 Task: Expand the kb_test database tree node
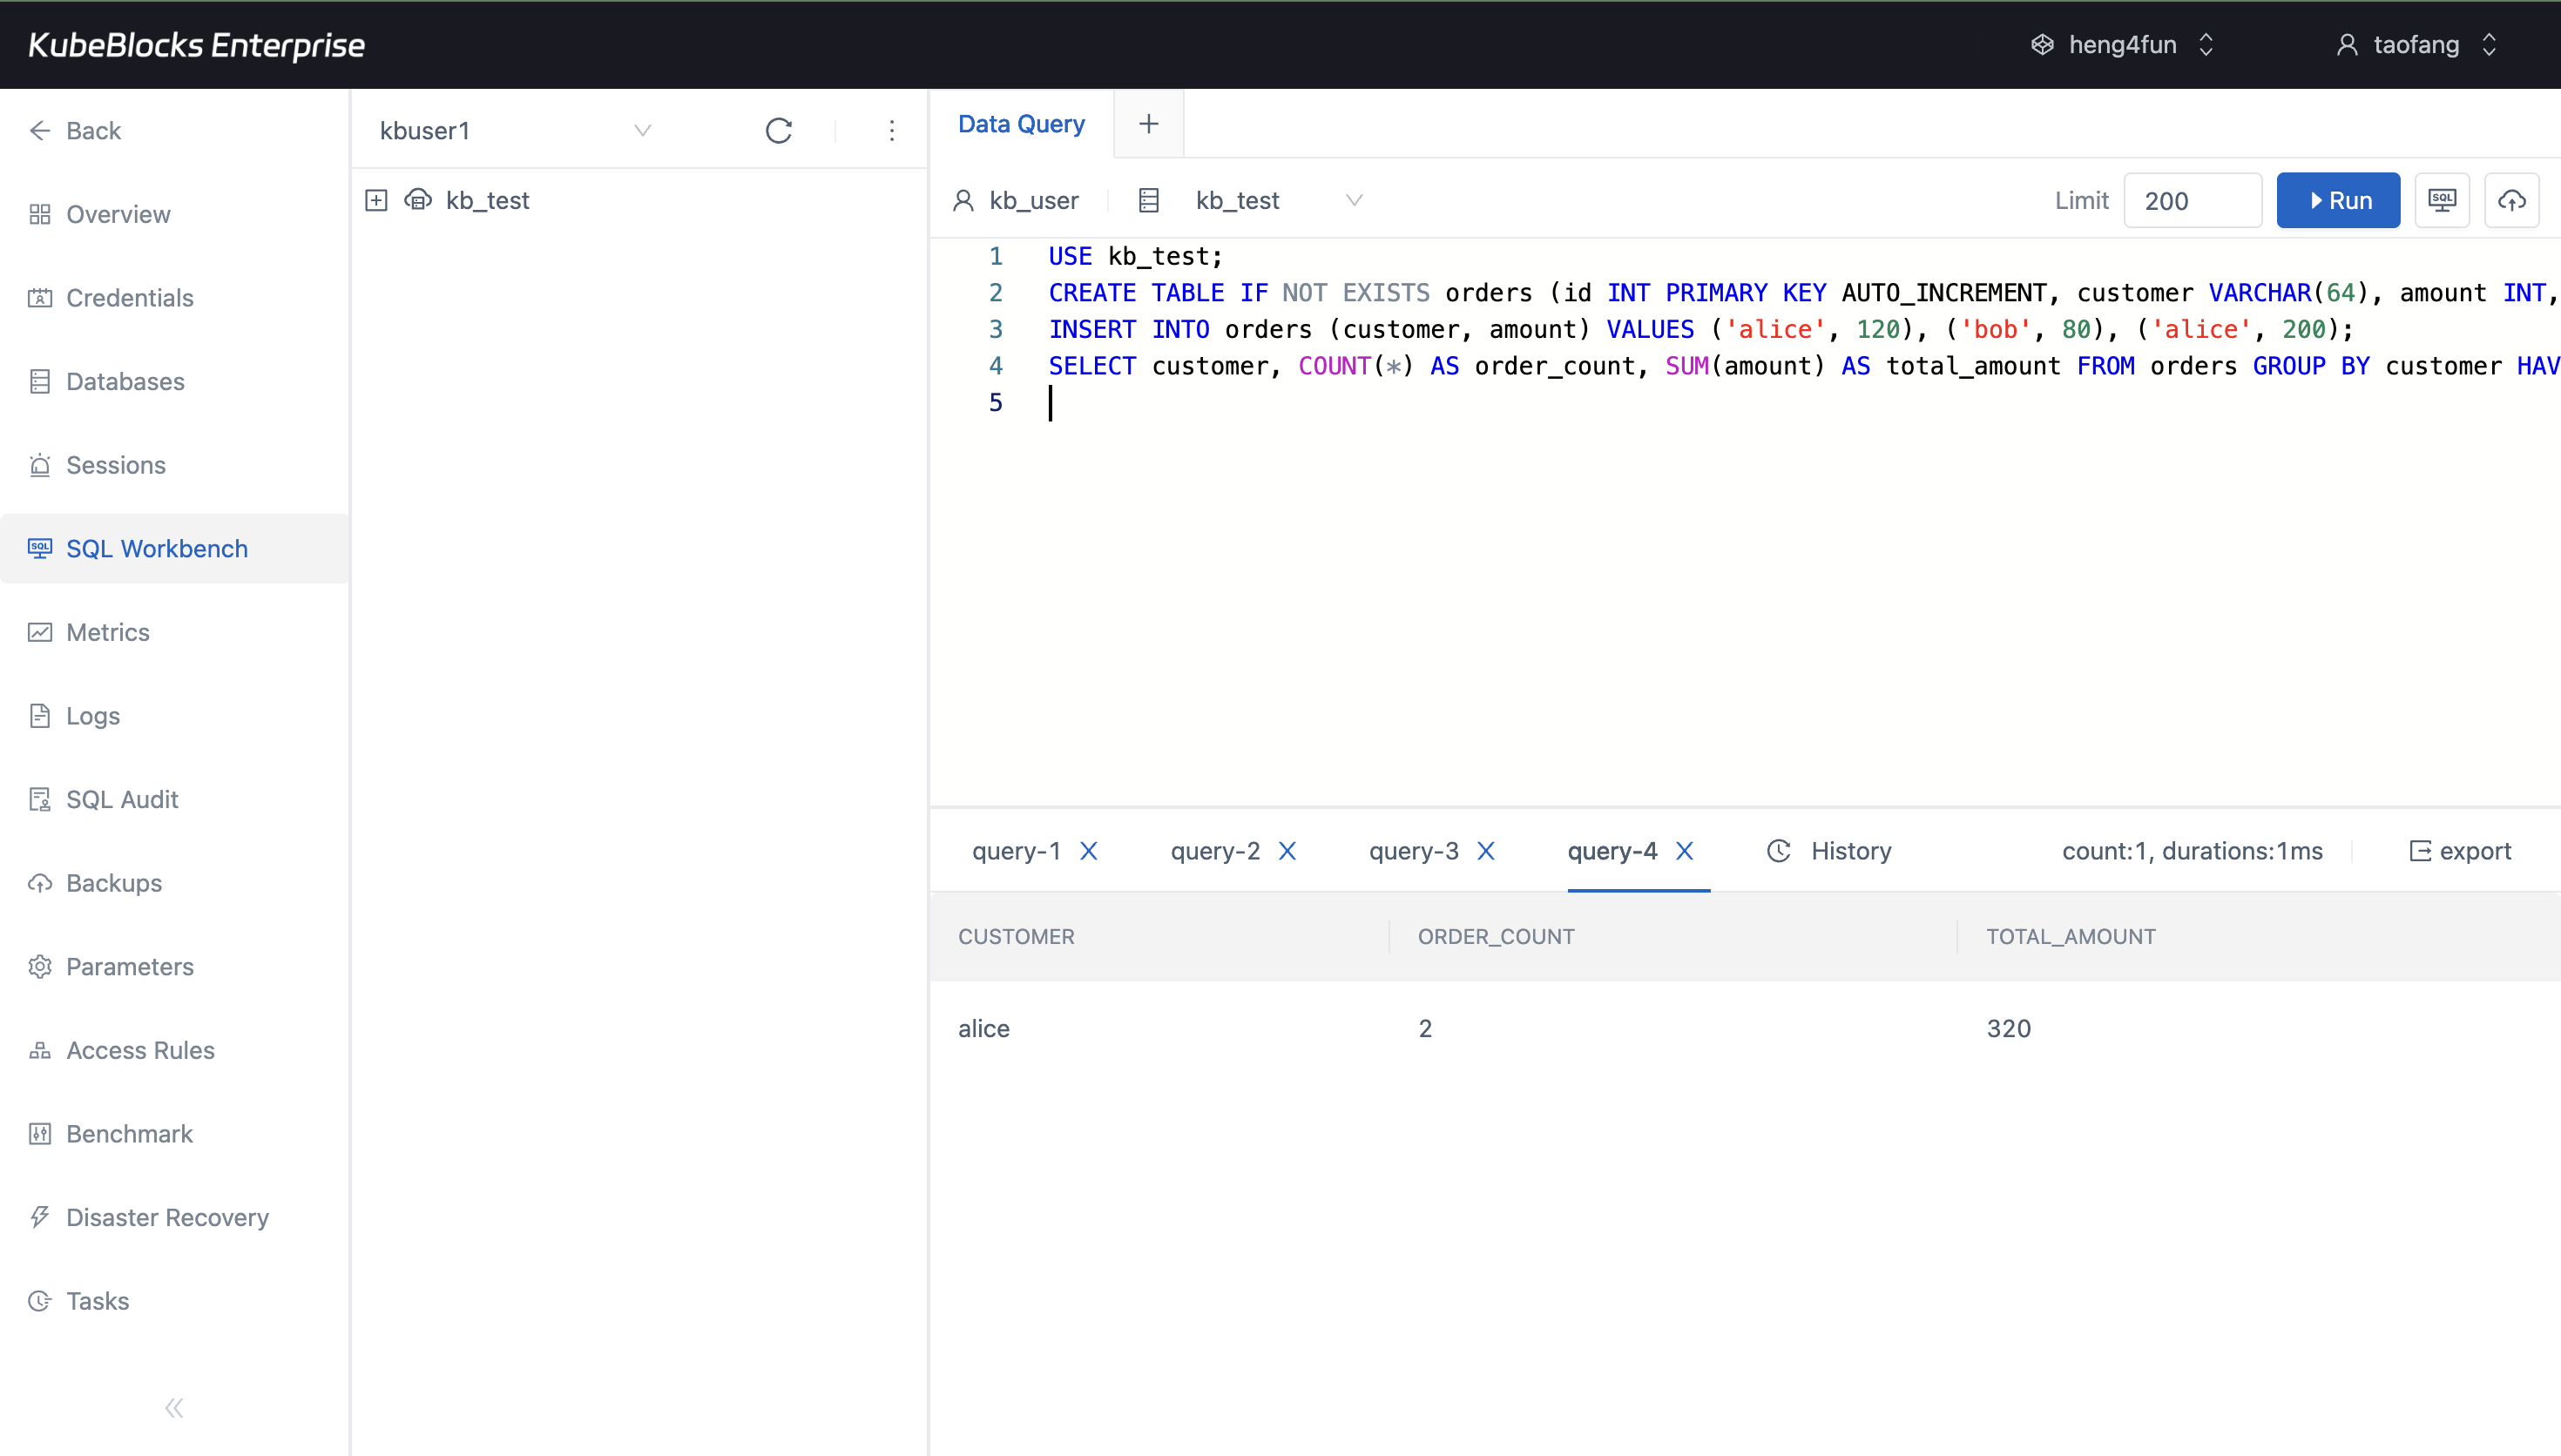click(376, 199)
